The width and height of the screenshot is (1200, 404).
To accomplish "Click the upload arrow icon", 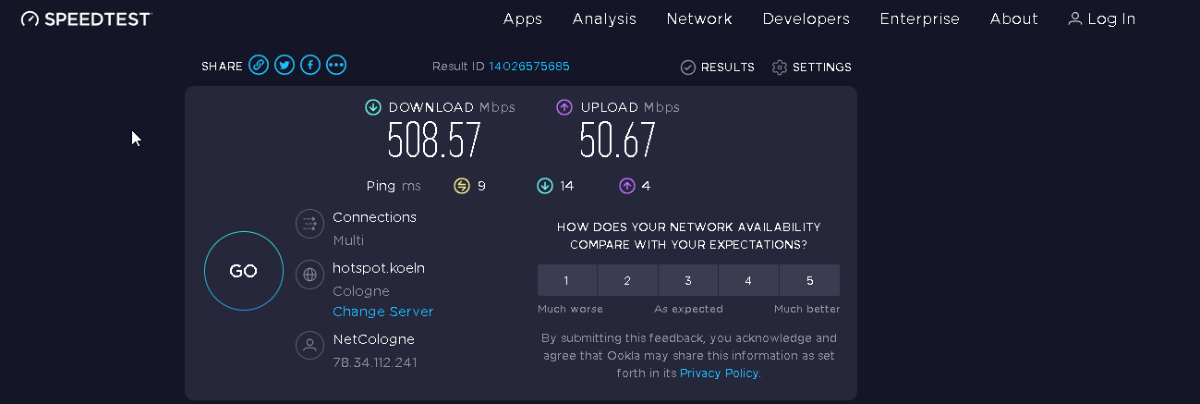I will click(x=565, y=107).
